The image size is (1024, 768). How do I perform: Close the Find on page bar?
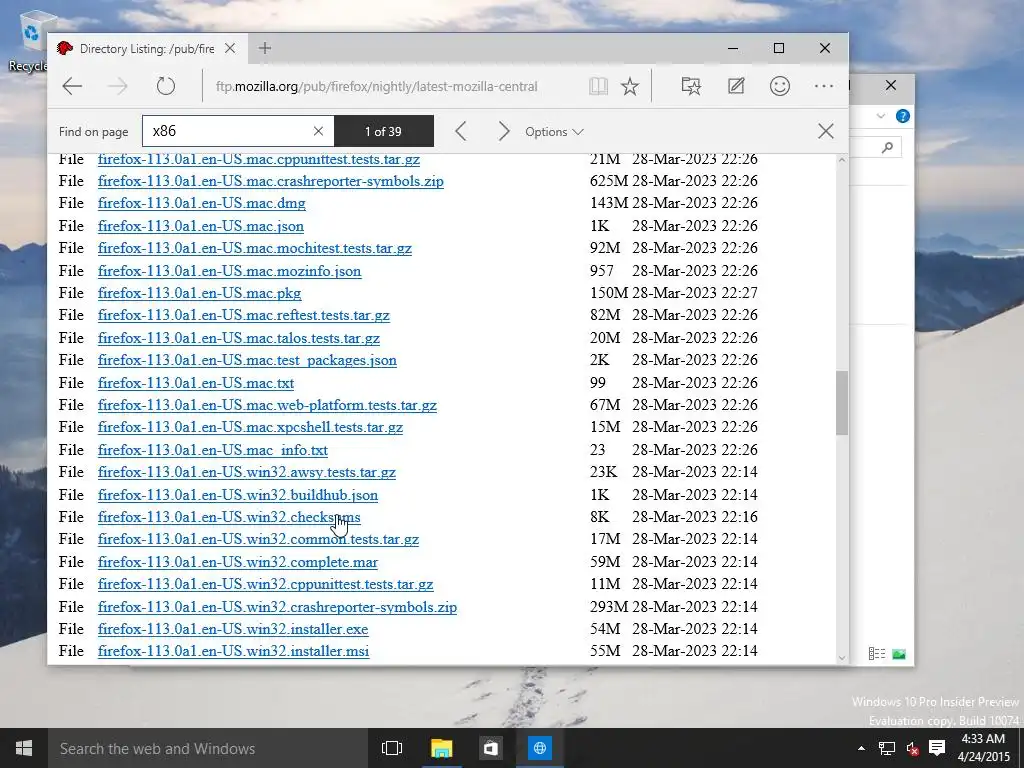(x=825, y=131)
